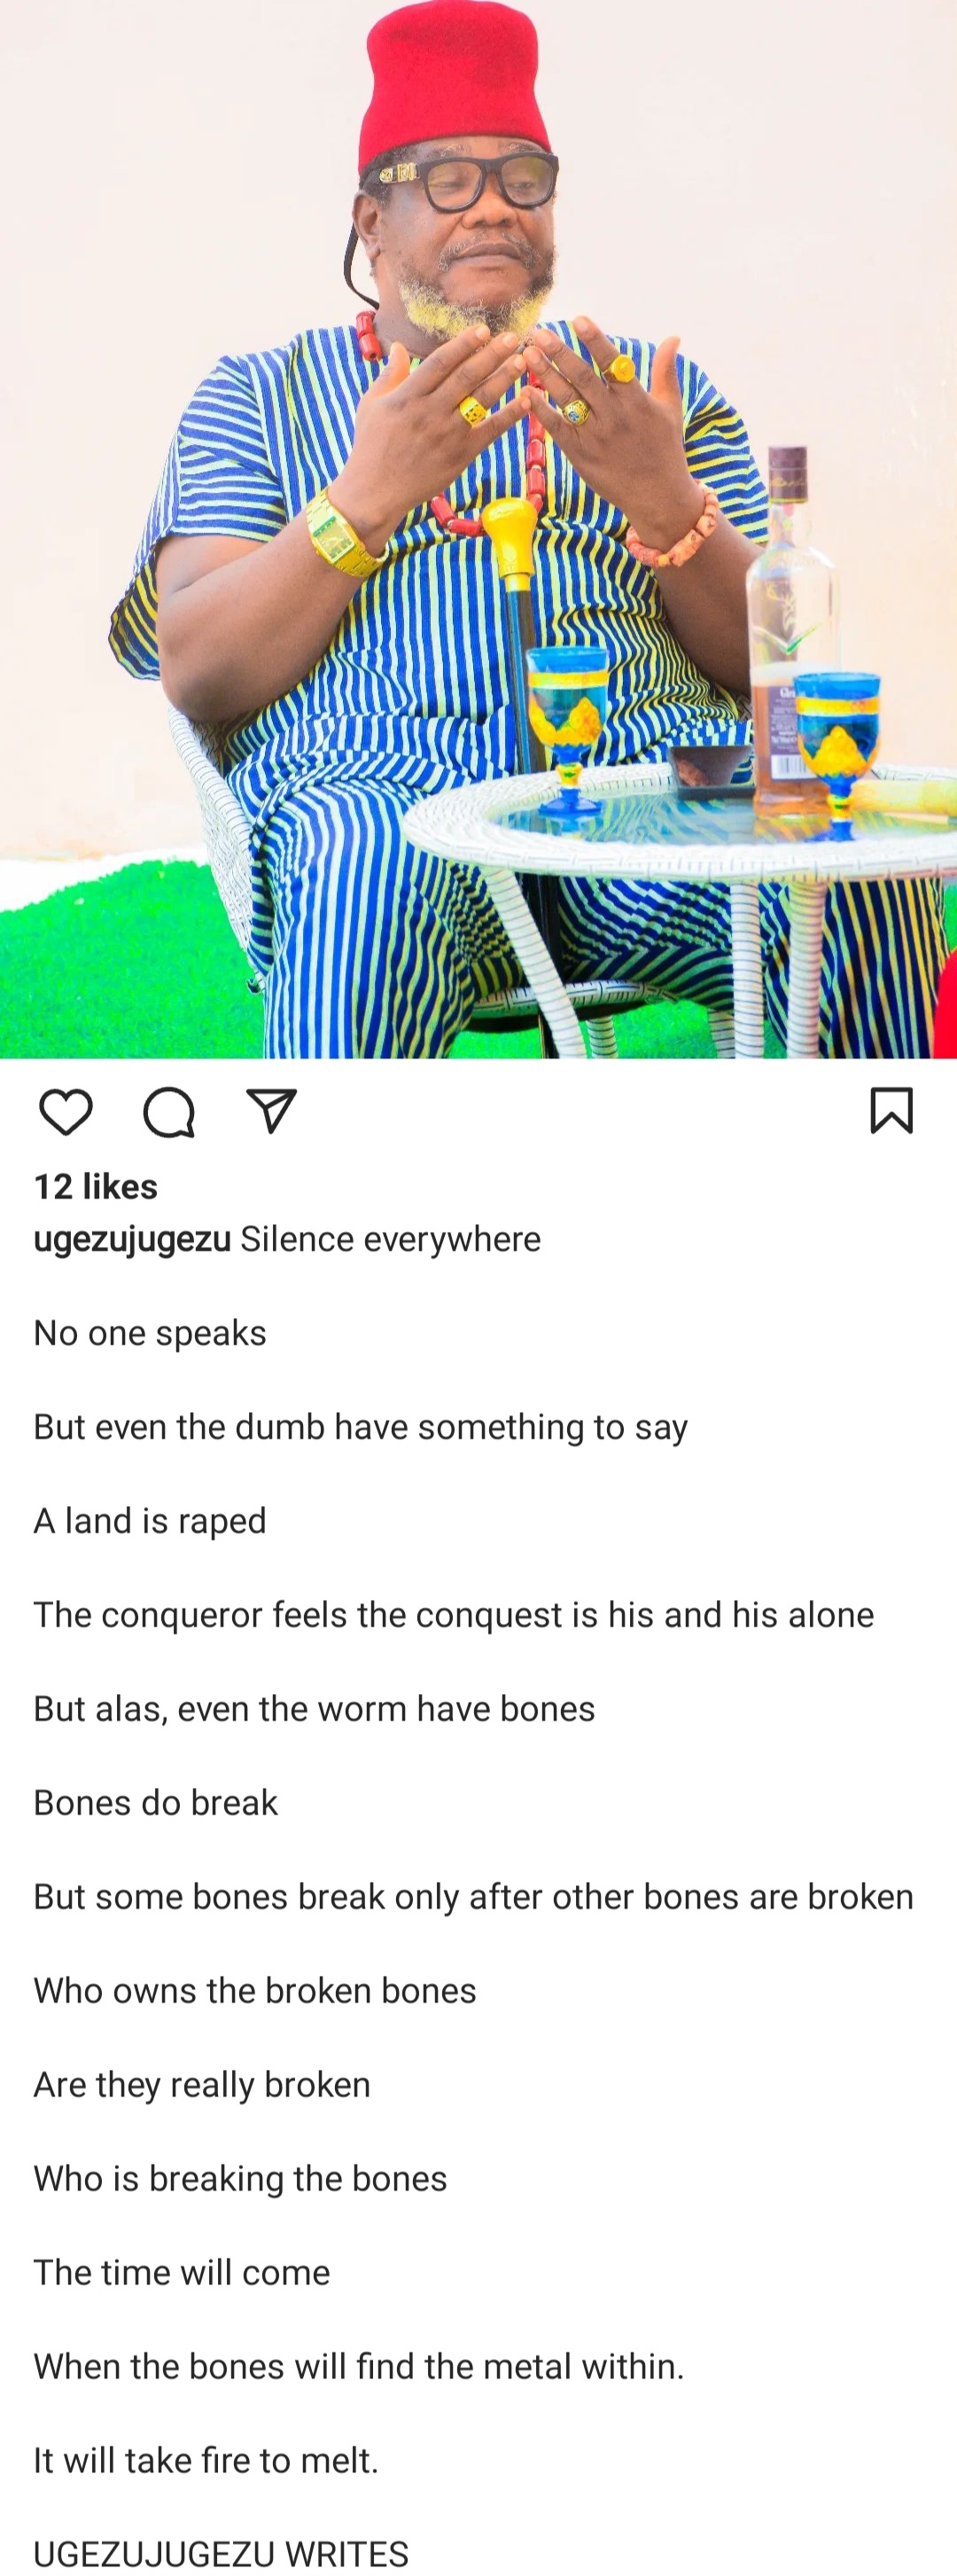This screenshot has width=957, height=2576.
Task: Tap the line 'But even the dumb have something to say'
Action: click(361, 1427)
